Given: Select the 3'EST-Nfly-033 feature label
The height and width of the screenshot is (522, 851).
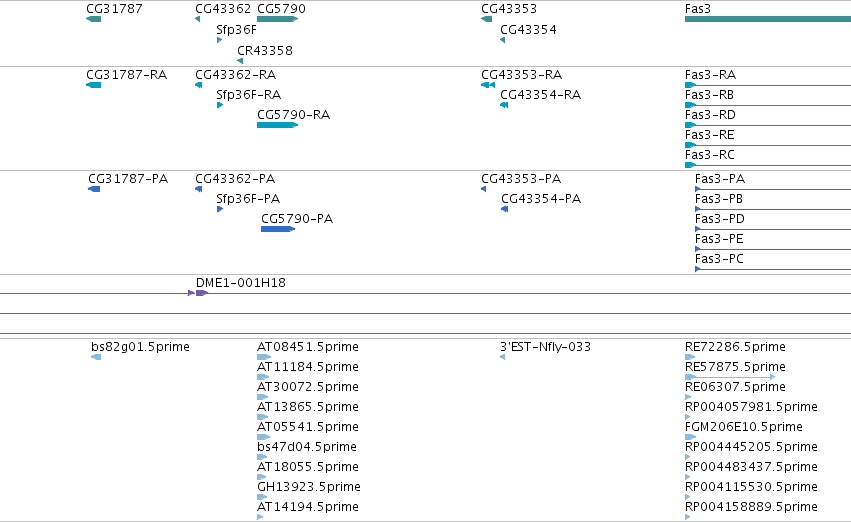Looking at the screenshot, I should [545, 347].
